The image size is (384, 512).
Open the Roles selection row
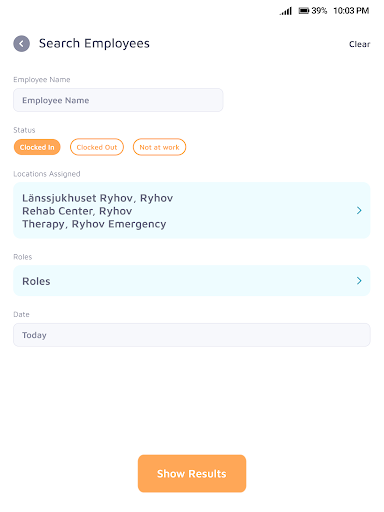[192, 281]
